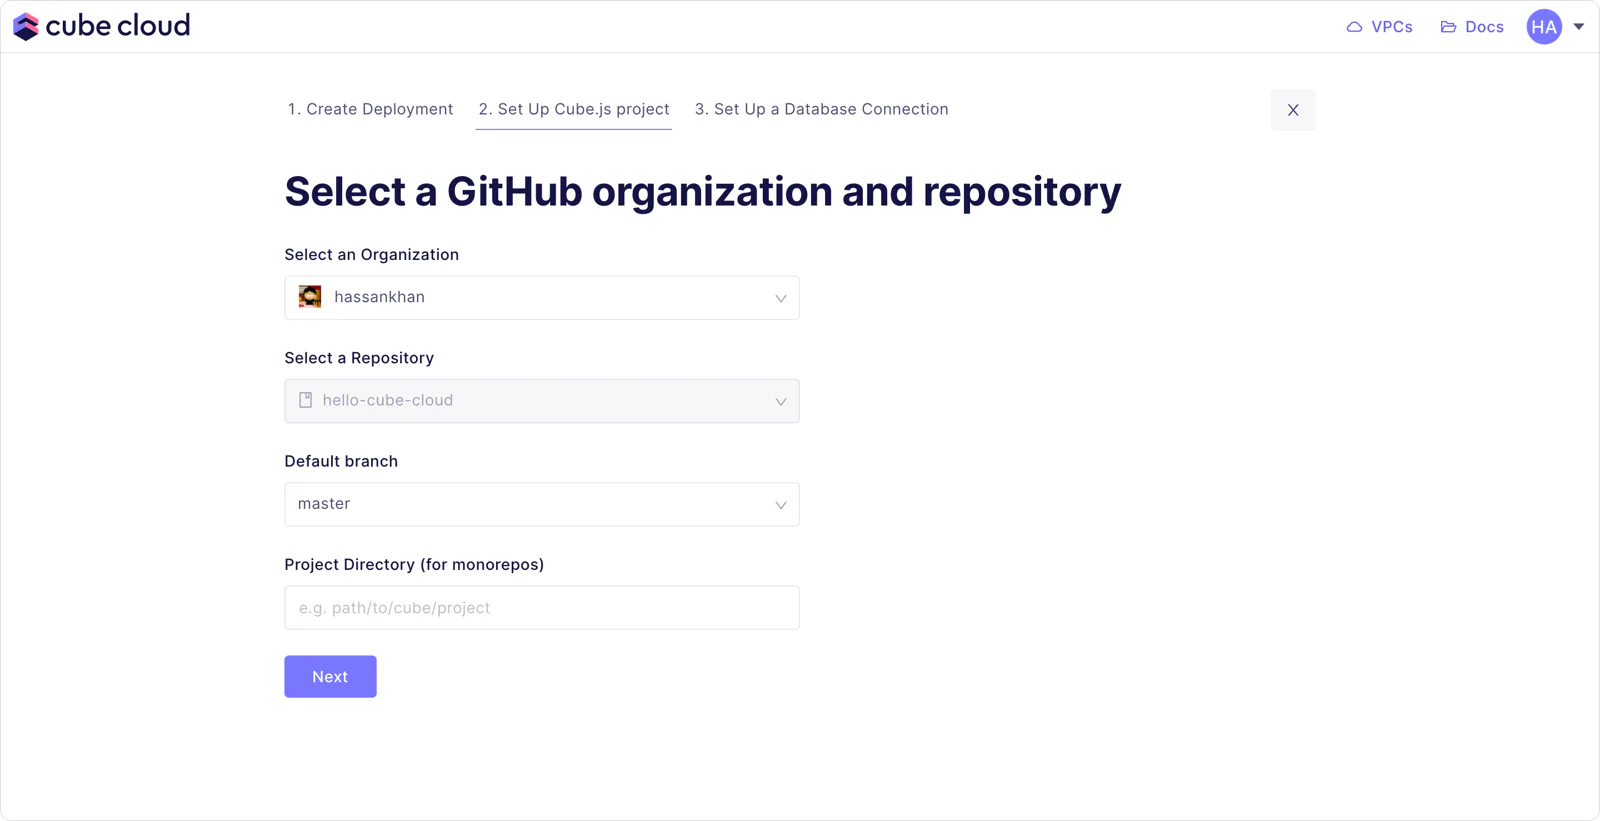The height and width of the screenshot is (821, 1600).
Task: Switch to Set Up a Database Connection step
Action: (x=822, y=109)
